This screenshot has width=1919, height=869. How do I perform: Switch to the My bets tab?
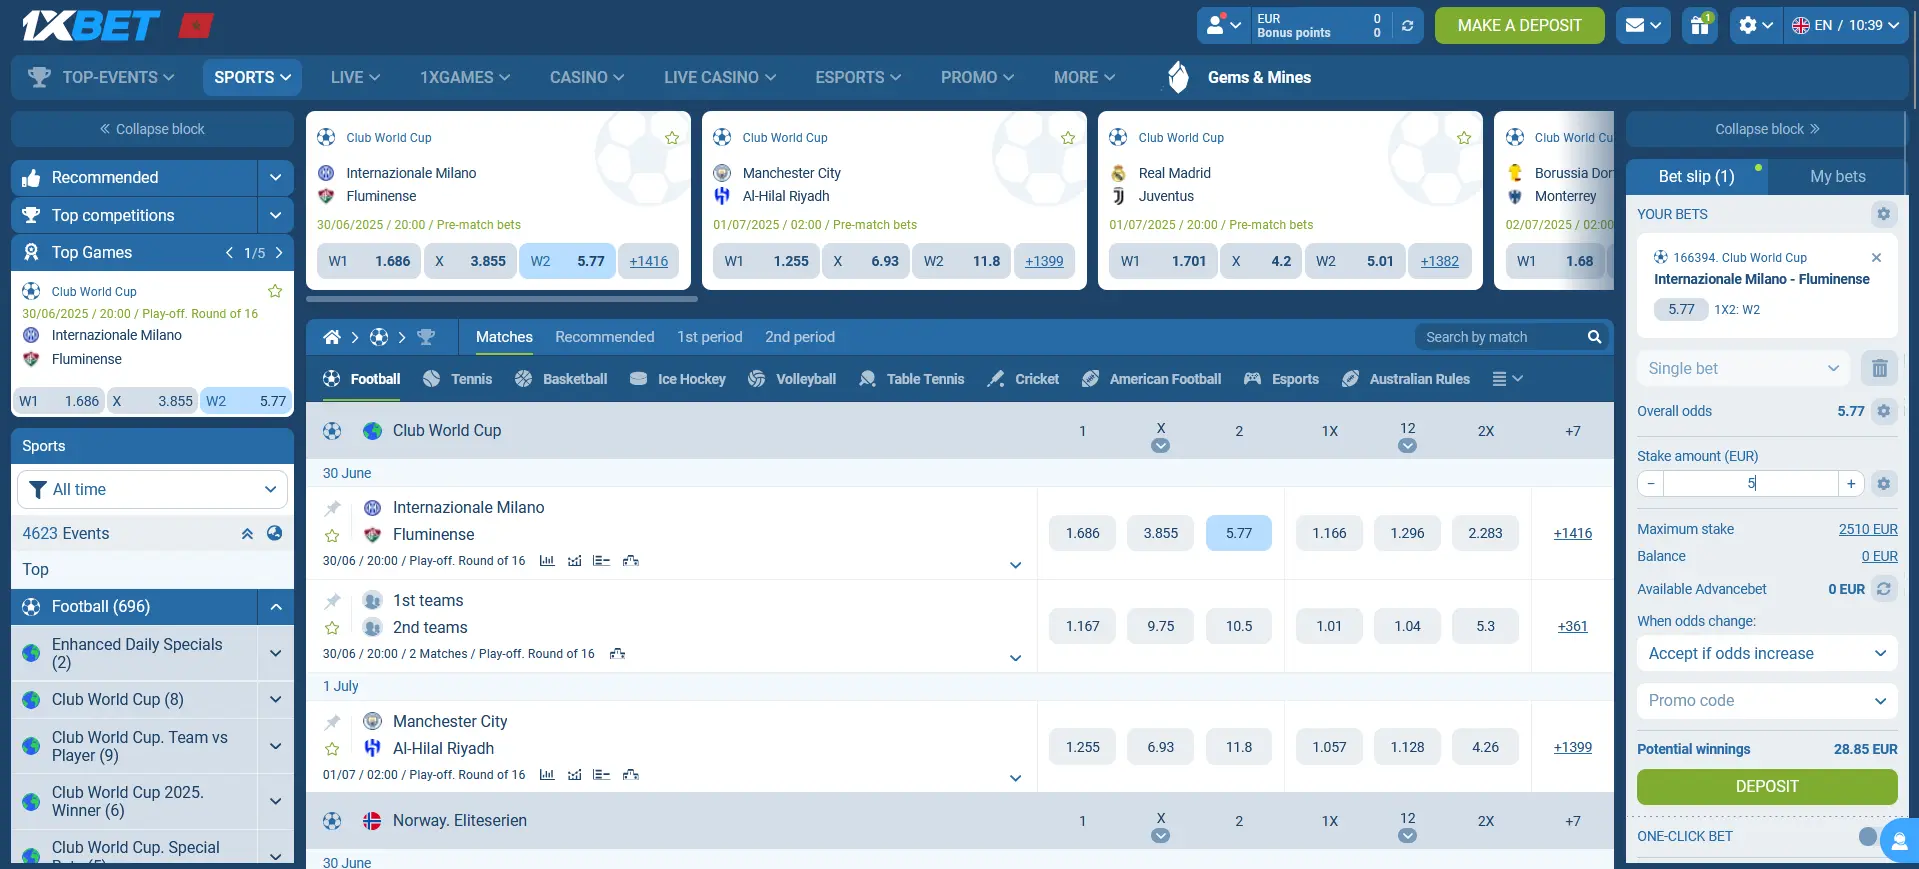[1837, 176]
